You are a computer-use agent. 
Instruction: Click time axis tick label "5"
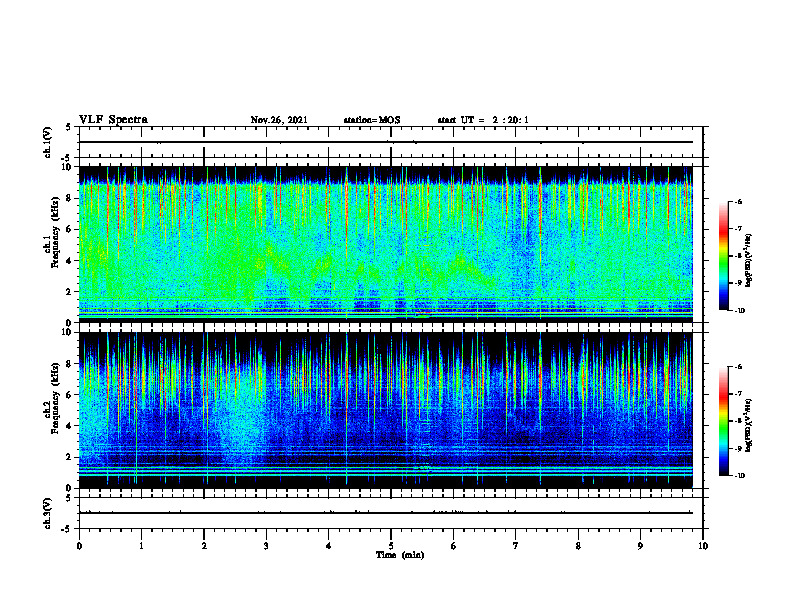(x=391, y=546)
